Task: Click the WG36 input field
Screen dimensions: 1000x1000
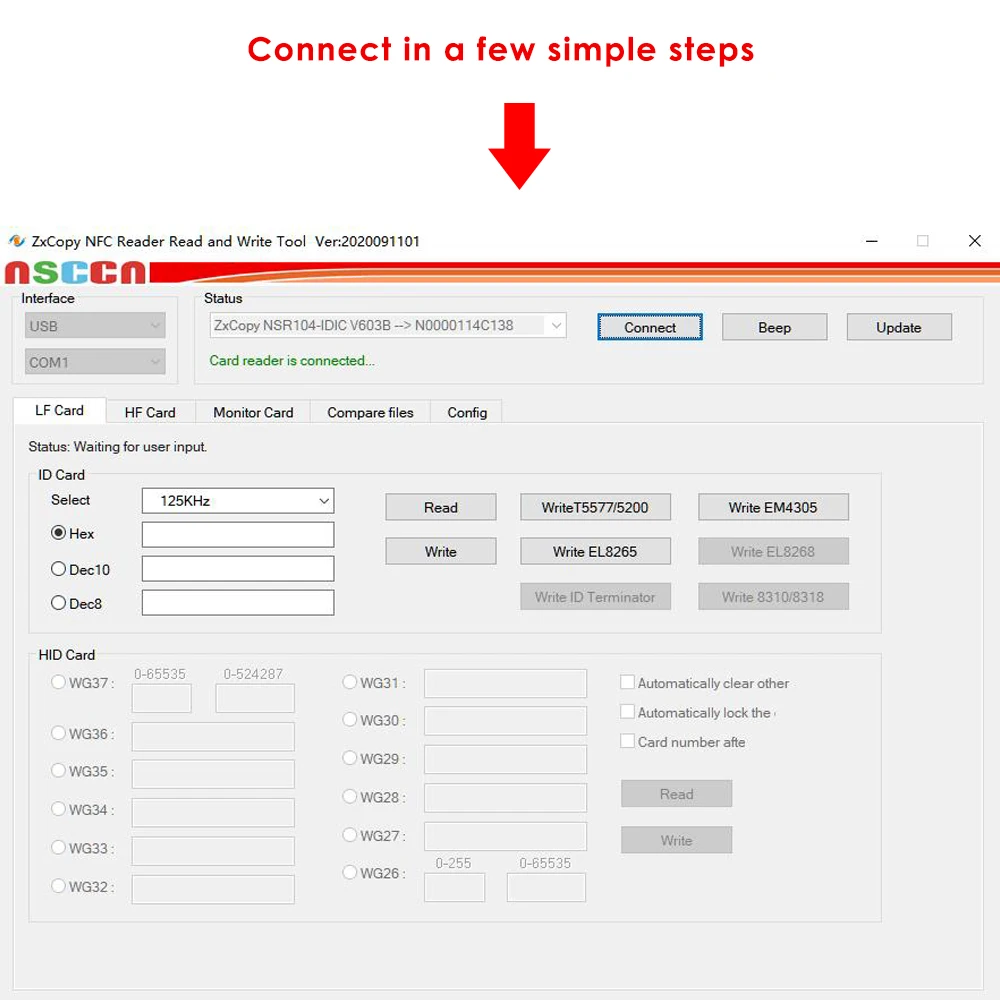Action: [213, 737]
